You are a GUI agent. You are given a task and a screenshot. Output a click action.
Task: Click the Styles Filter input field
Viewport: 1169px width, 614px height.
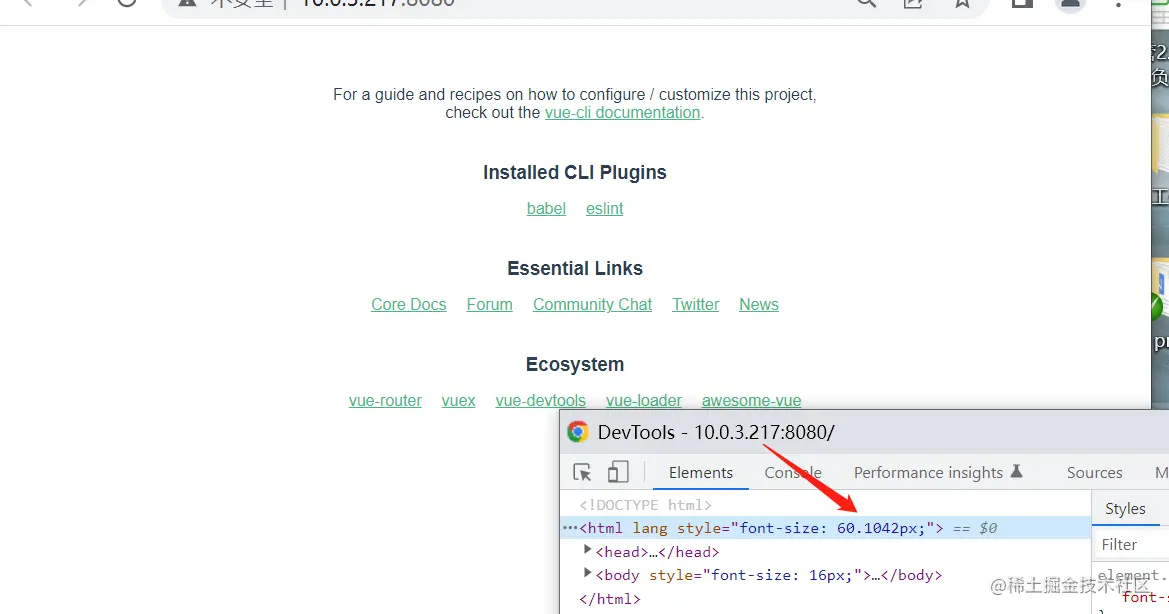click(x=1130, y=545)
